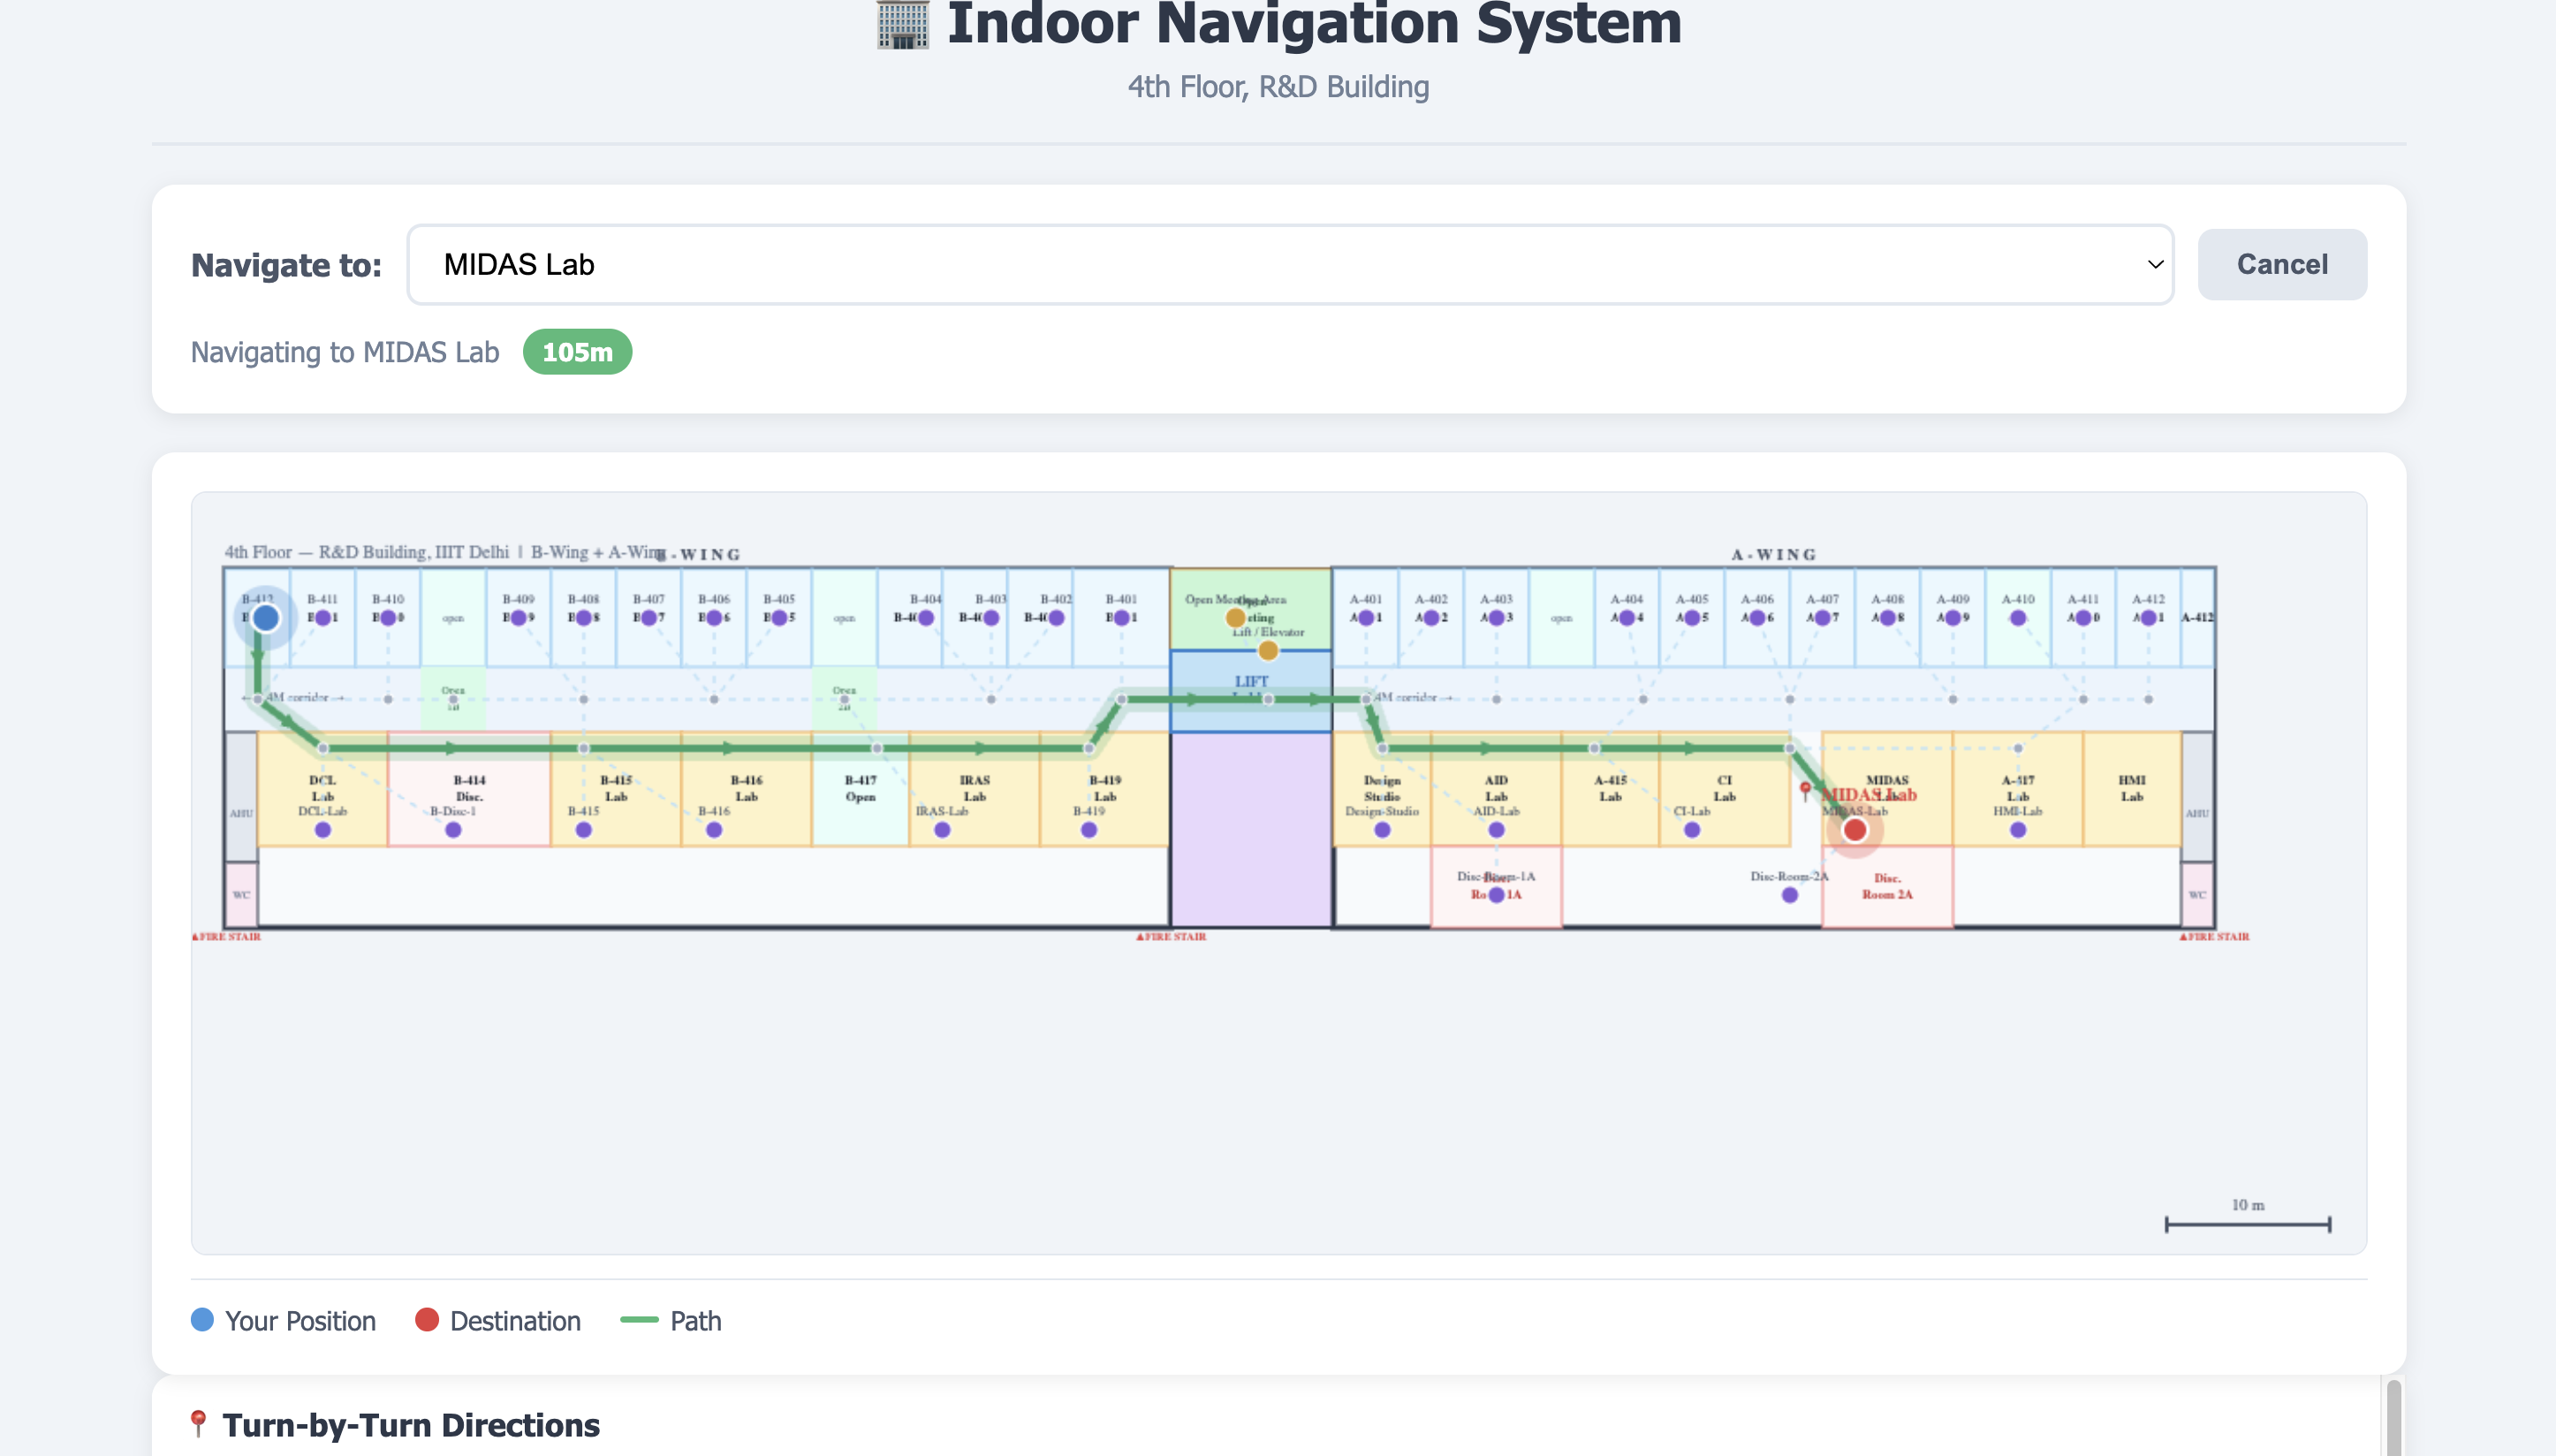The width and height of the screenshot is (2556, 1456).
Task: Click the red MIDAS Lab destination marker
Action: (1855, 829)
